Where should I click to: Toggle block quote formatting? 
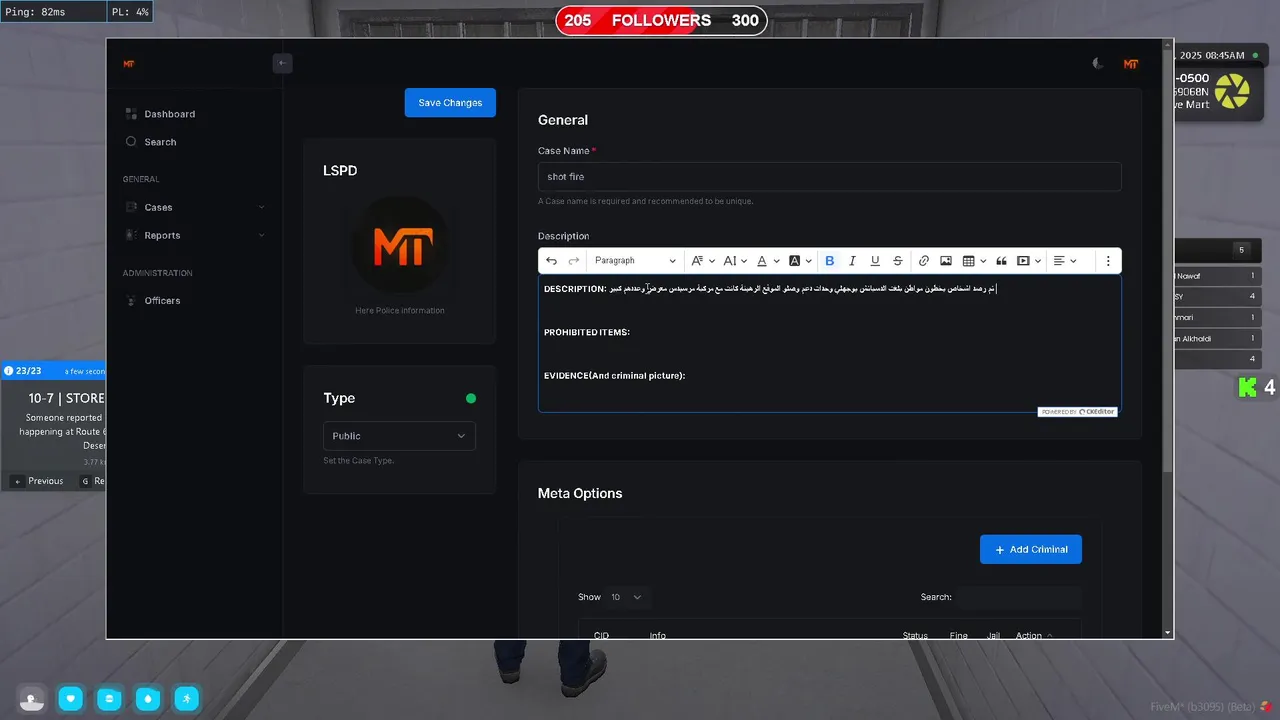pyautogui.click(x=1001, y=261)
